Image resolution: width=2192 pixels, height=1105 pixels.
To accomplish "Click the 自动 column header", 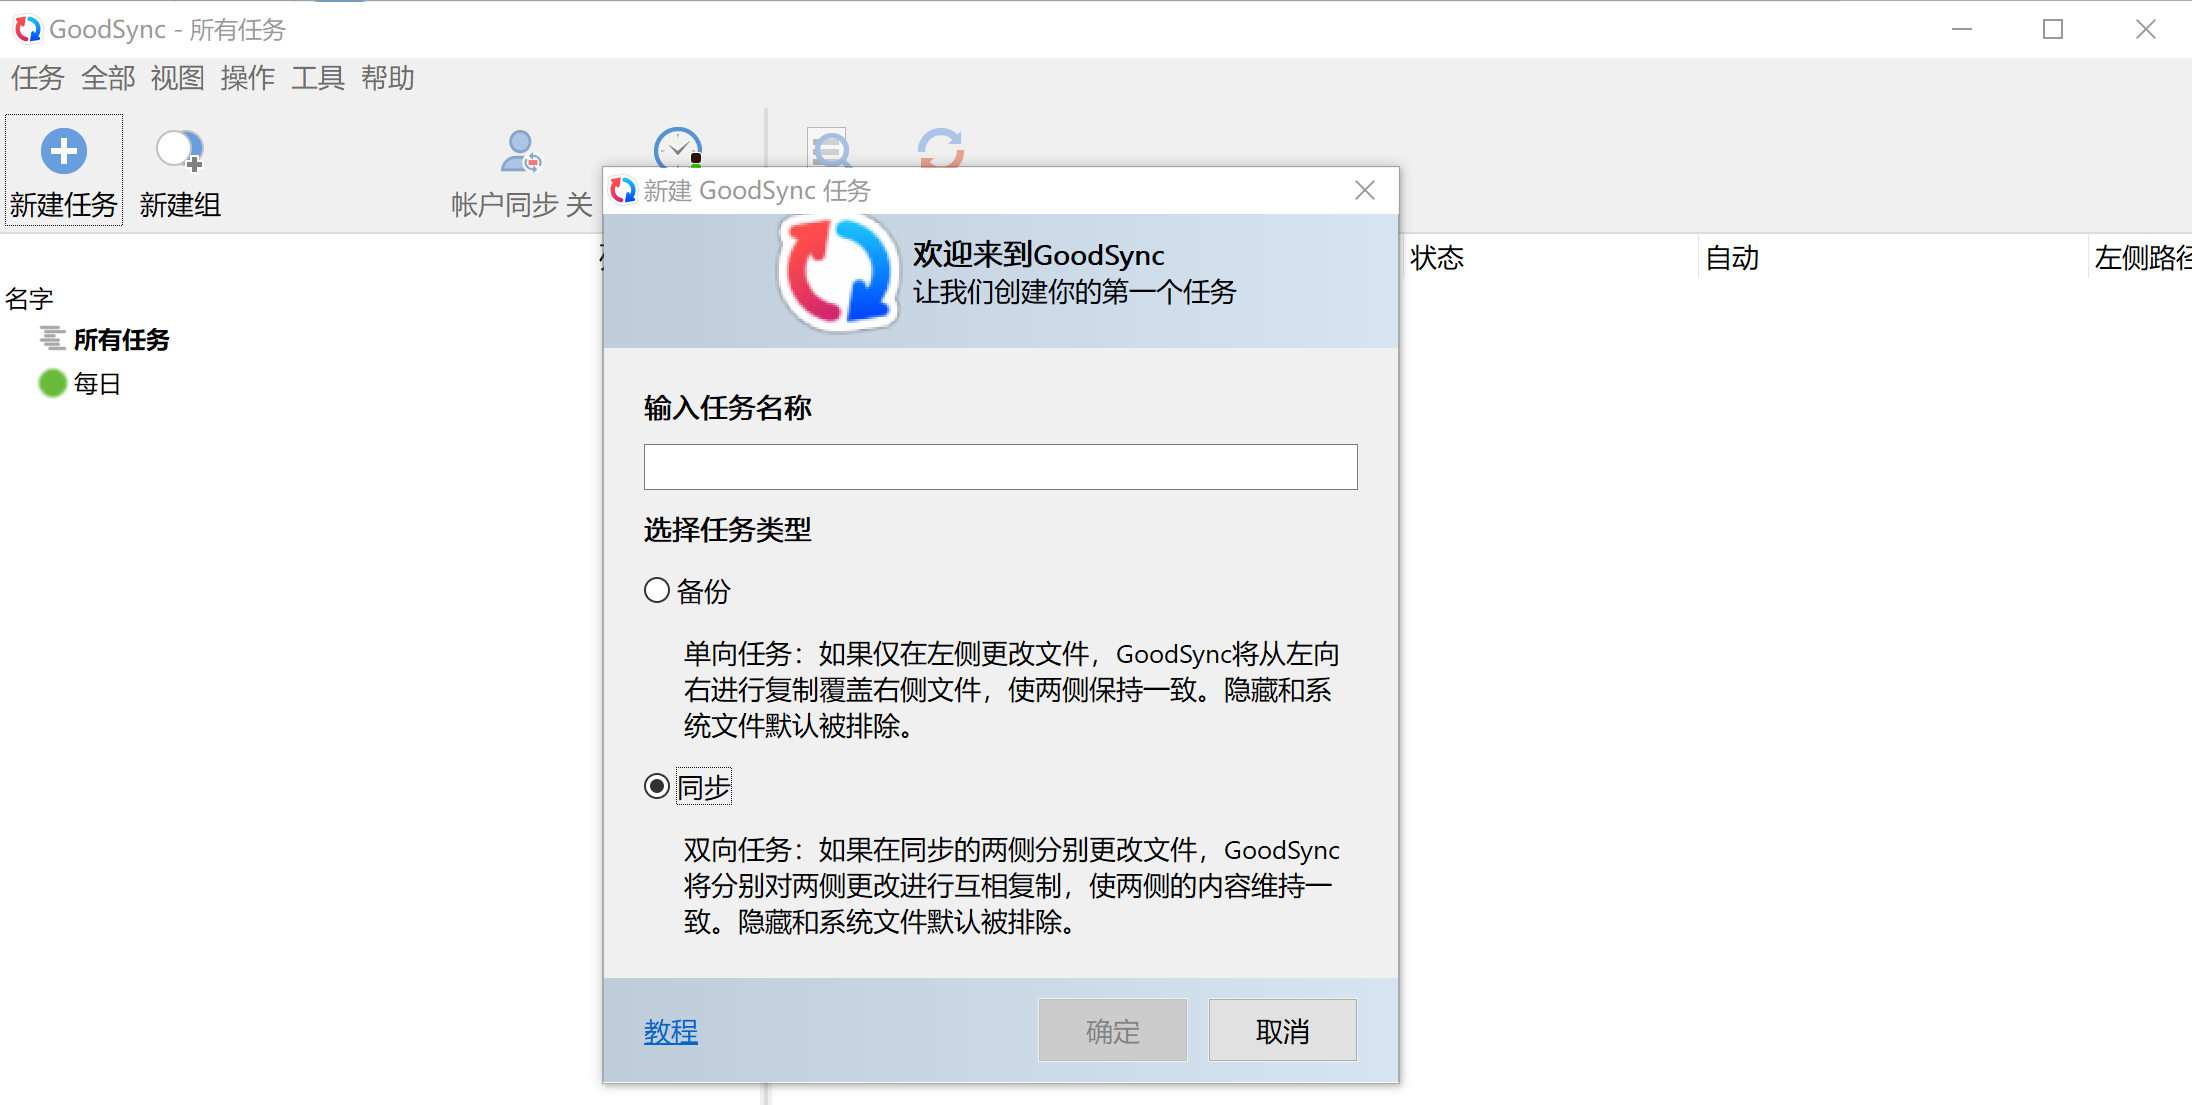I will point(1732,258).
